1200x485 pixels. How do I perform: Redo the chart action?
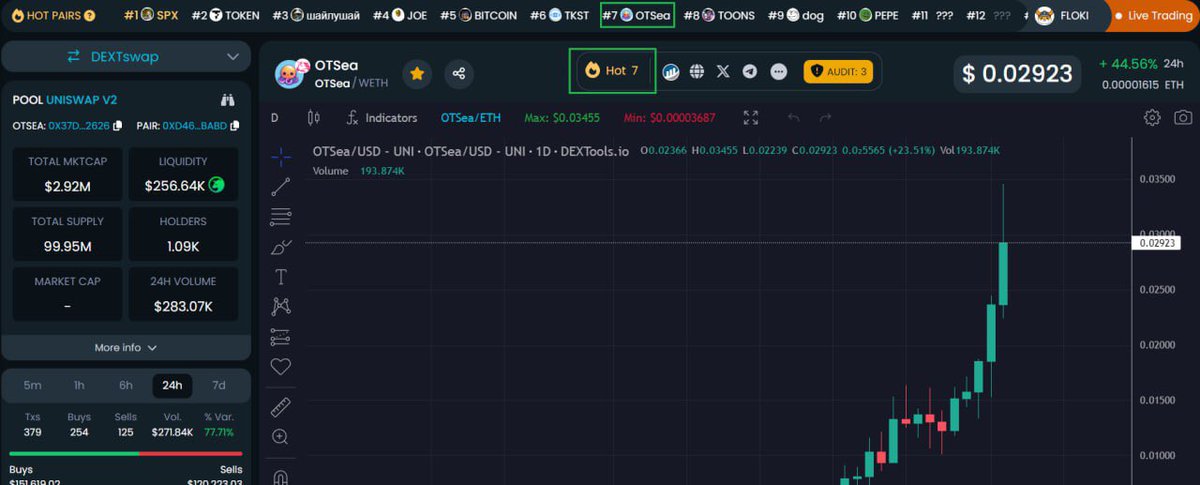pos(825,118)
